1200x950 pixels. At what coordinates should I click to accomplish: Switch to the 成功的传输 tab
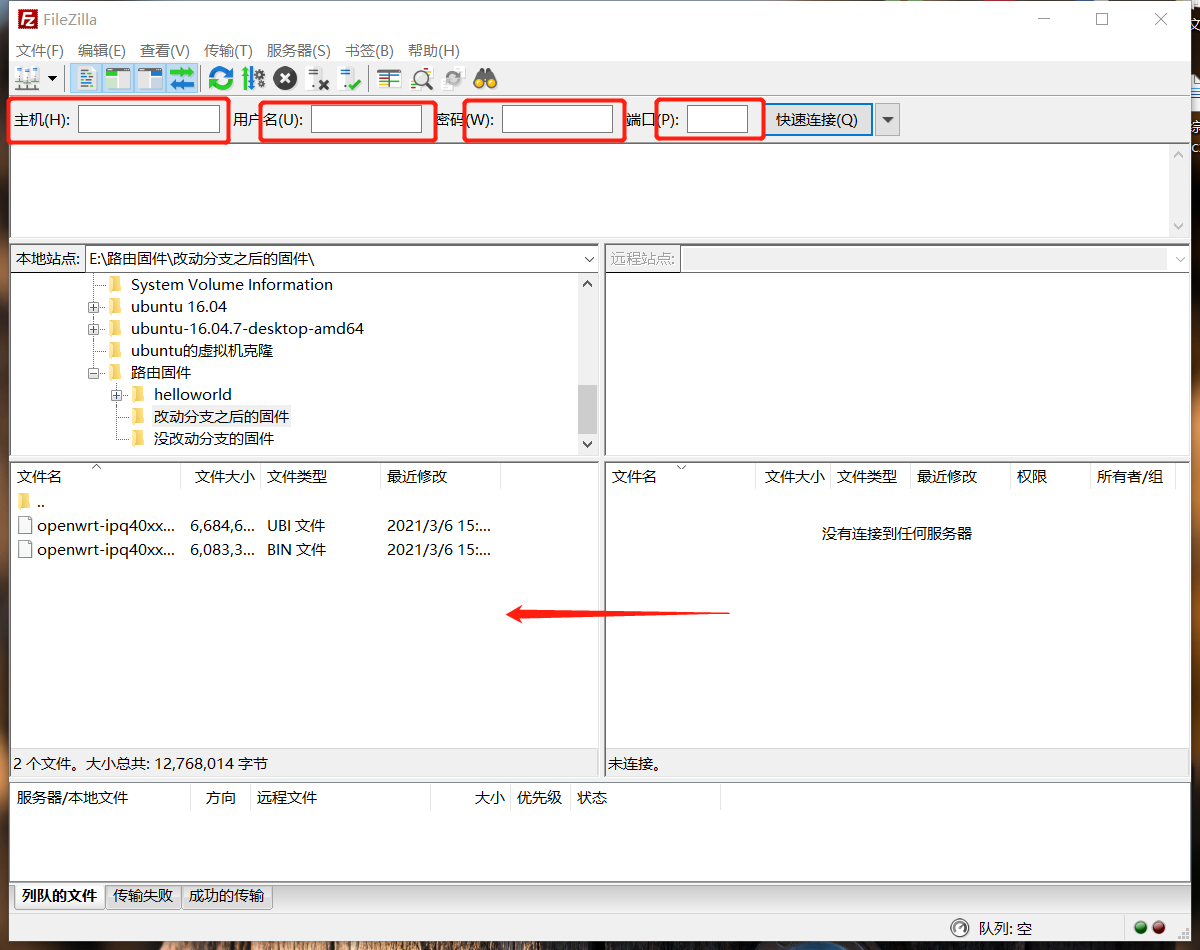coord(227,896)
